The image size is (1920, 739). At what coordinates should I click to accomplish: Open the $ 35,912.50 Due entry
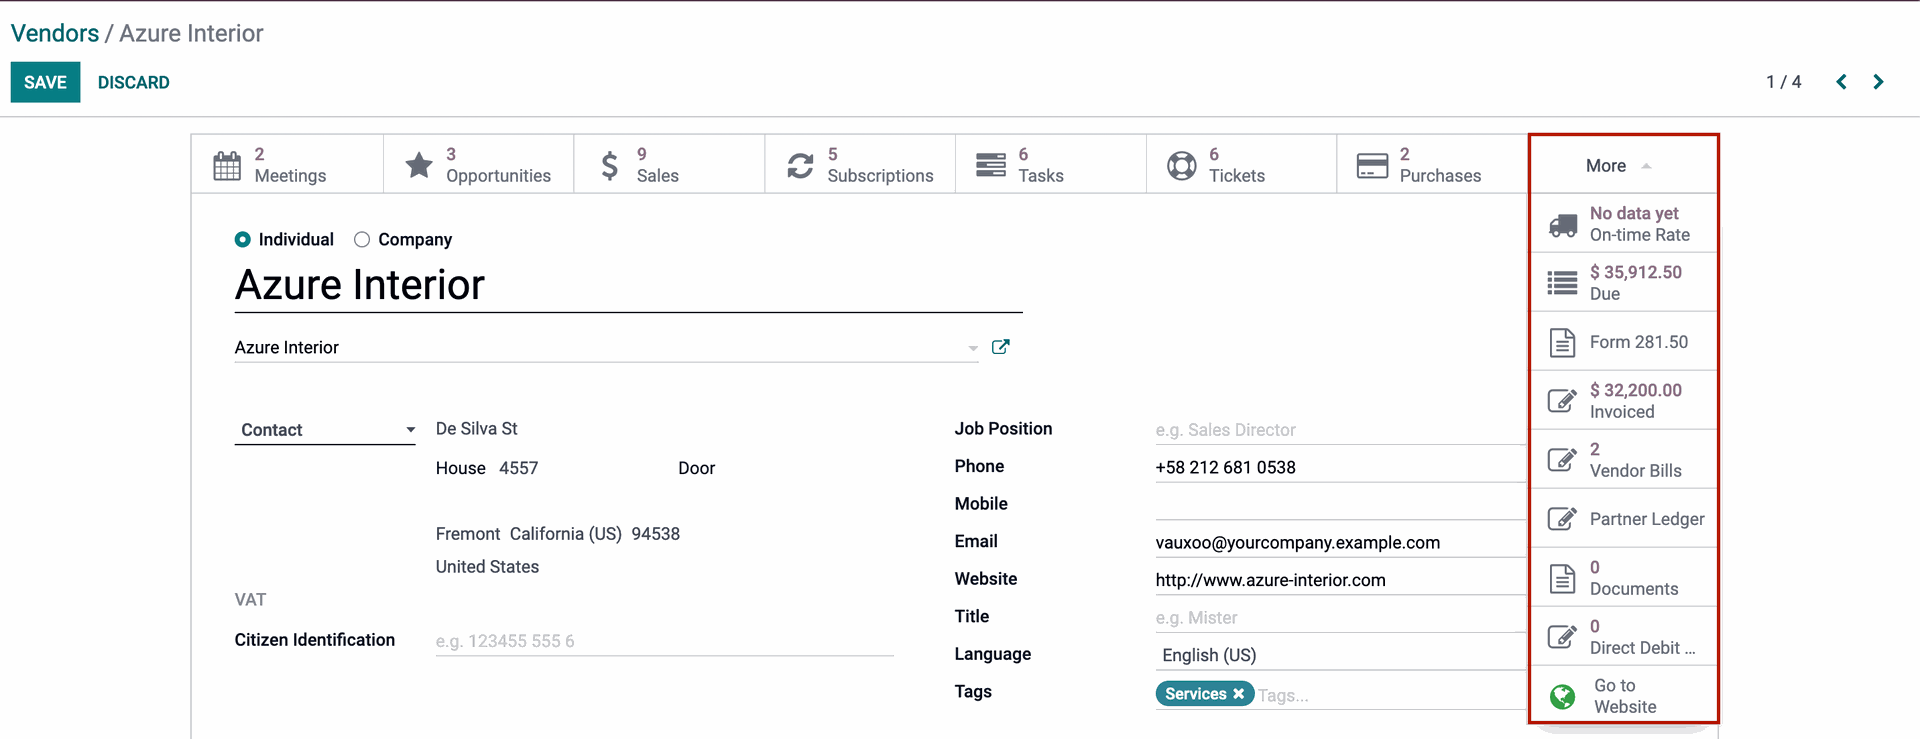(x=1624, y=283)
